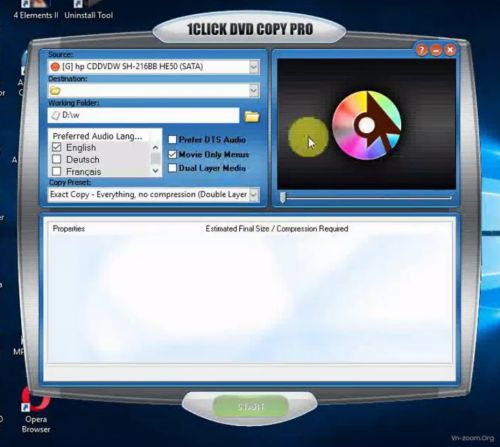Close the 1Click DVD Copy Pro window

pos(450,50)
